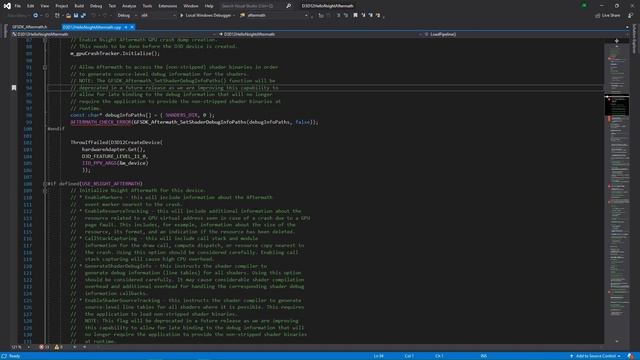Open the class navigation dropdown
640x360 pixels.
coord(320,34)
